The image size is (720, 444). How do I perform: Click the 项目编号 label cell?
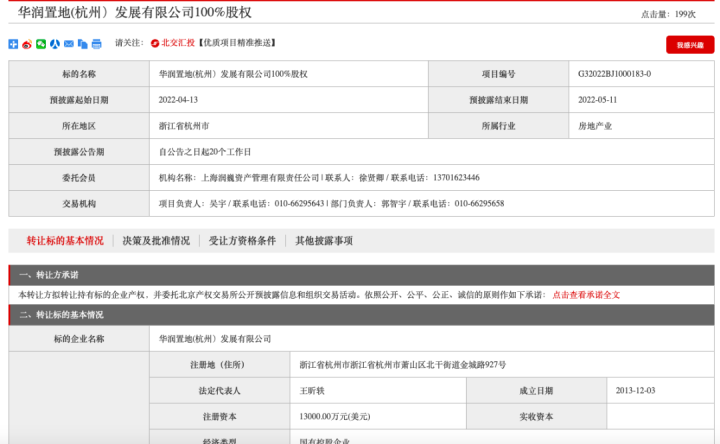499,74
